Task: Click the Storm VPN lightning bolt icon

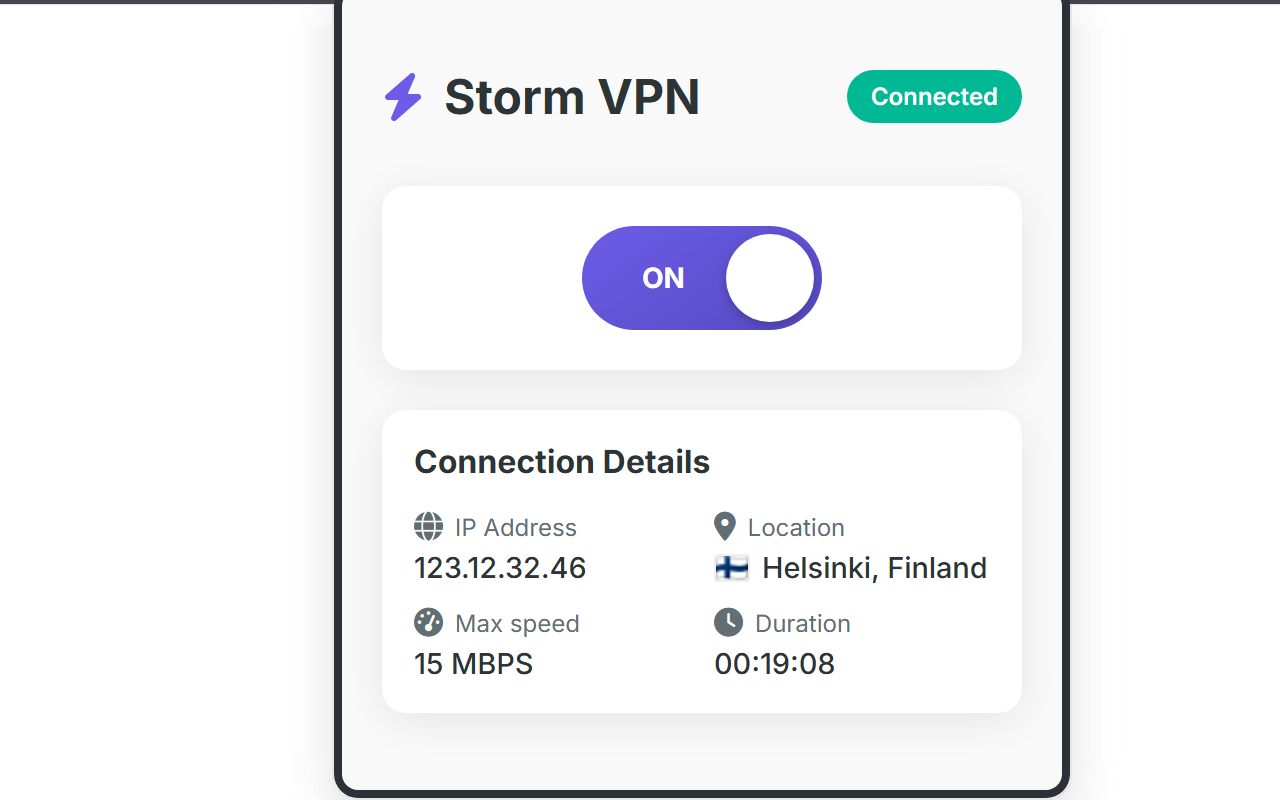Action: point(402,96)
